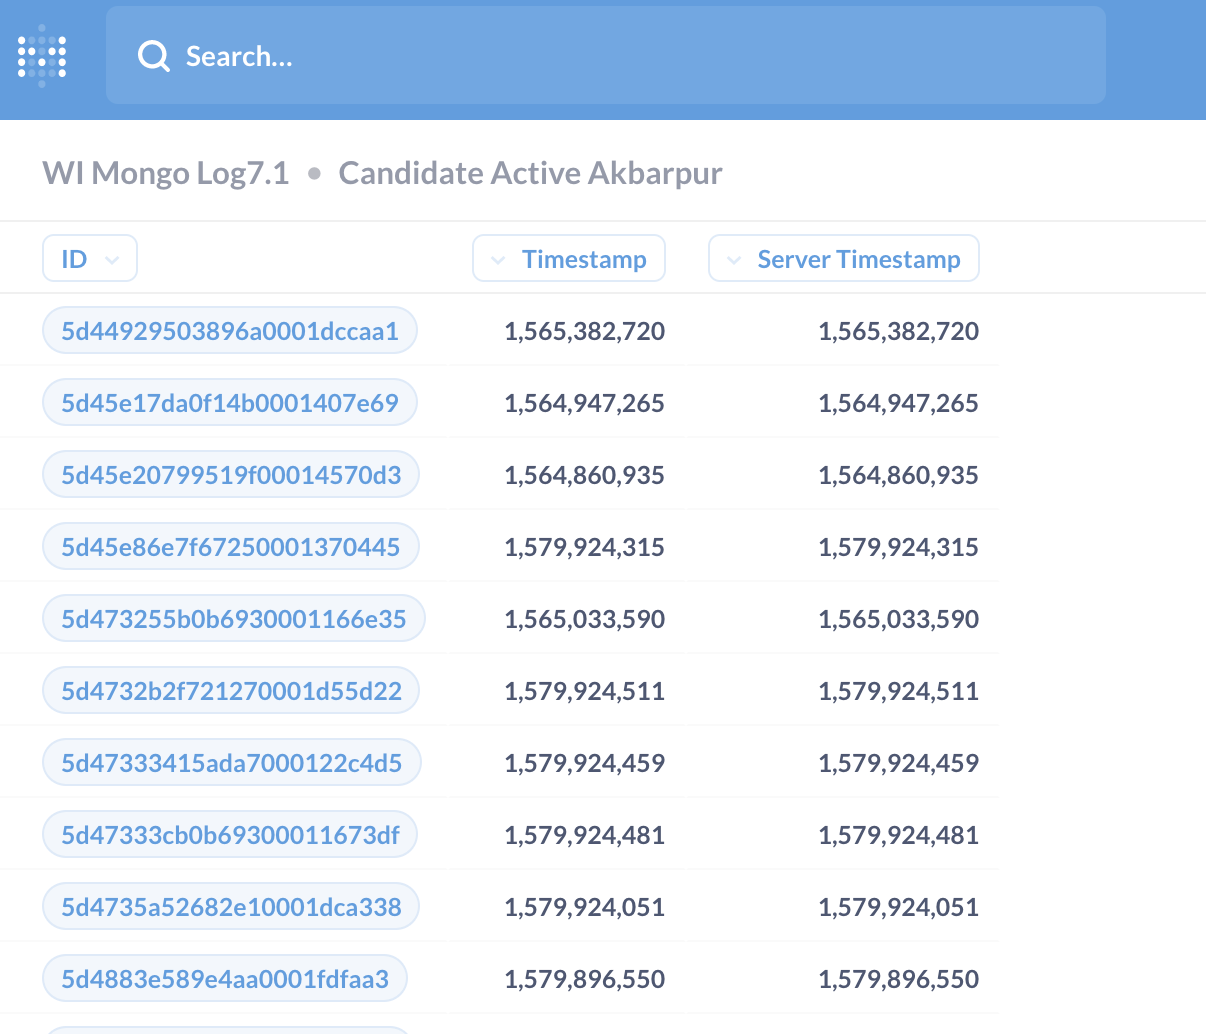This screenshot has height=1034, width=1206.
Task: Select Timestamp cell of row 5d45e20799519f00014570d3
Action: (585, 475)
